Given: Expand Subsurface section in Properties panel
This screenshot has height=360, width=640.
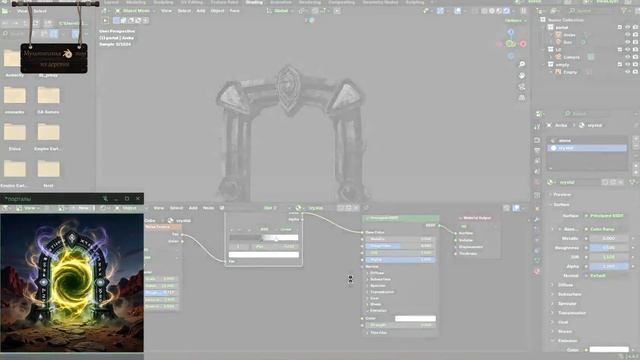Looking at the screenshot, I should coord(569,294).
